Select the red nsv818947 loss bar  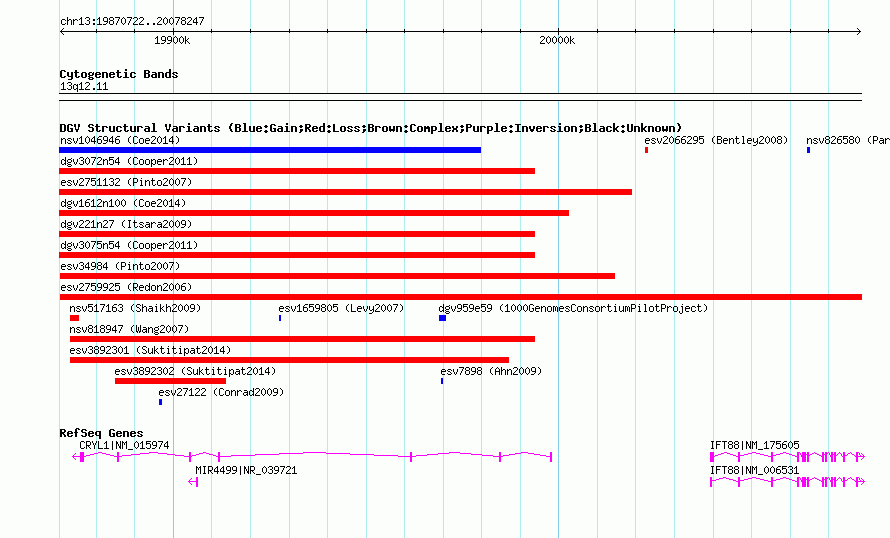pos(302,339)
